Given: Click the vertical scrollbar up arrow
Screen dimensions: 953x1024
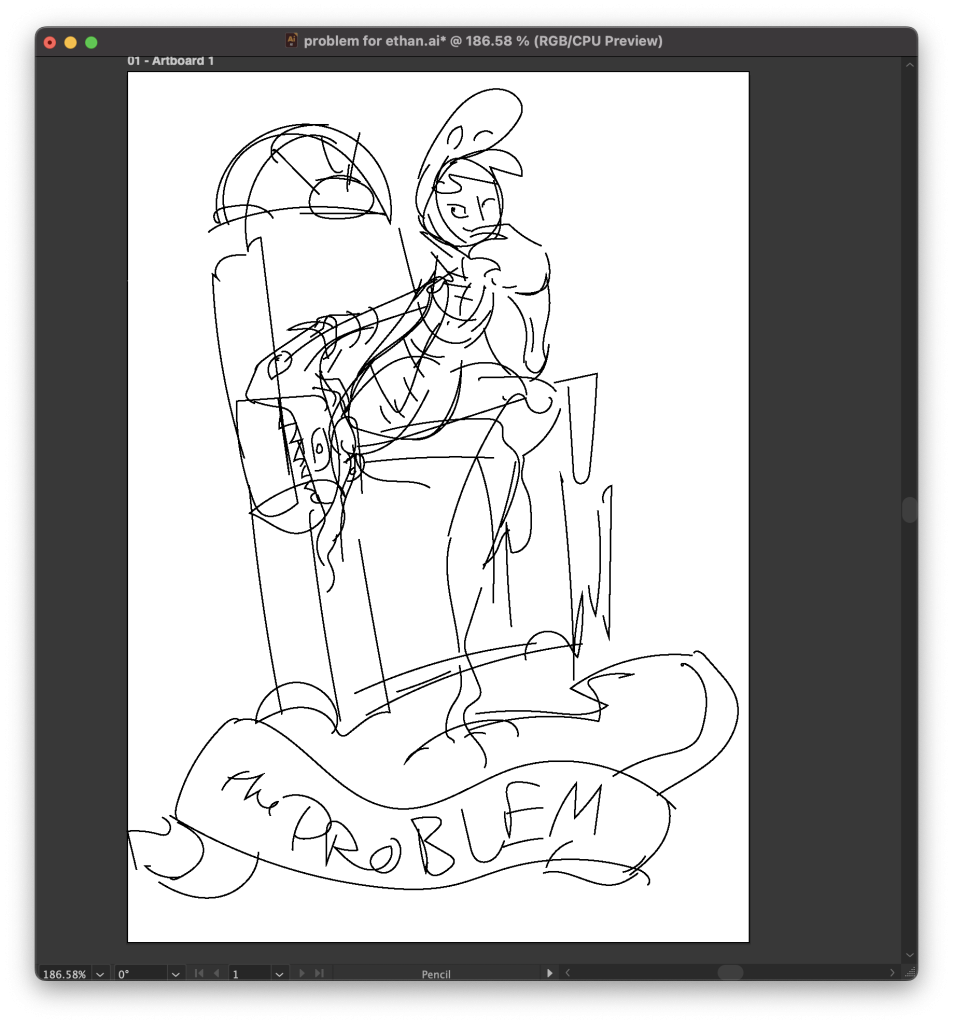Looking at the screenshot, I should pyautogui.click(x=909, y=65).
